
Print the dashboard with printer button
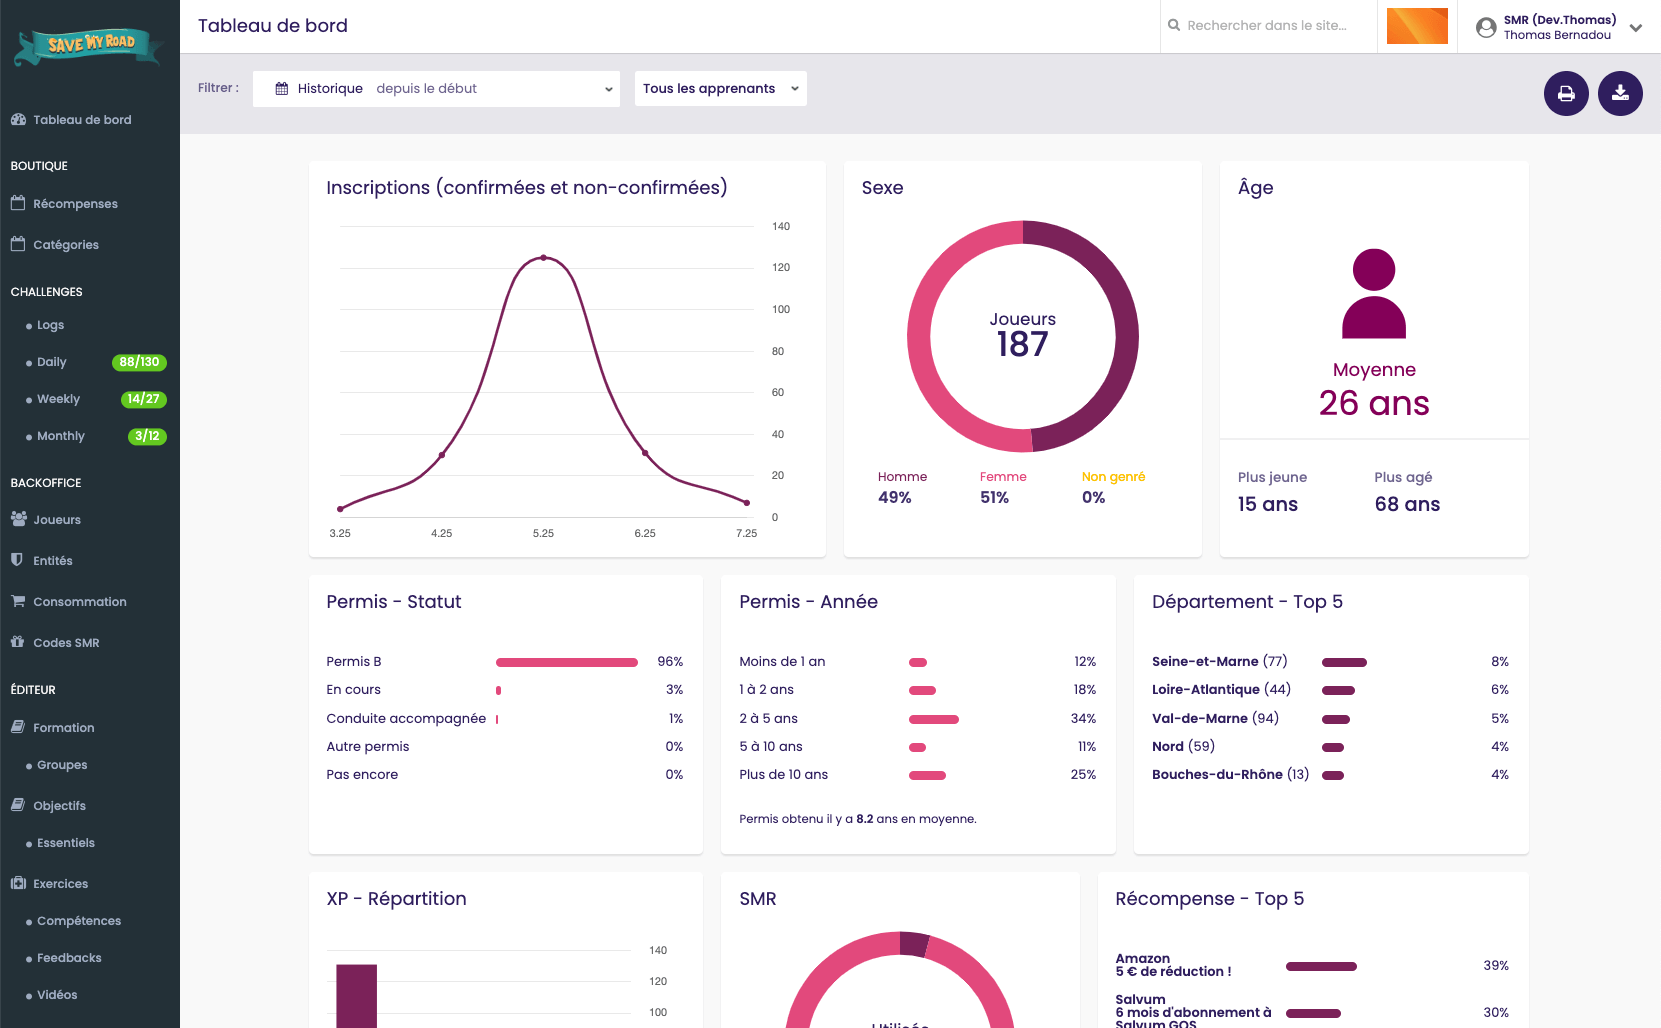(x=1566, y=94)
